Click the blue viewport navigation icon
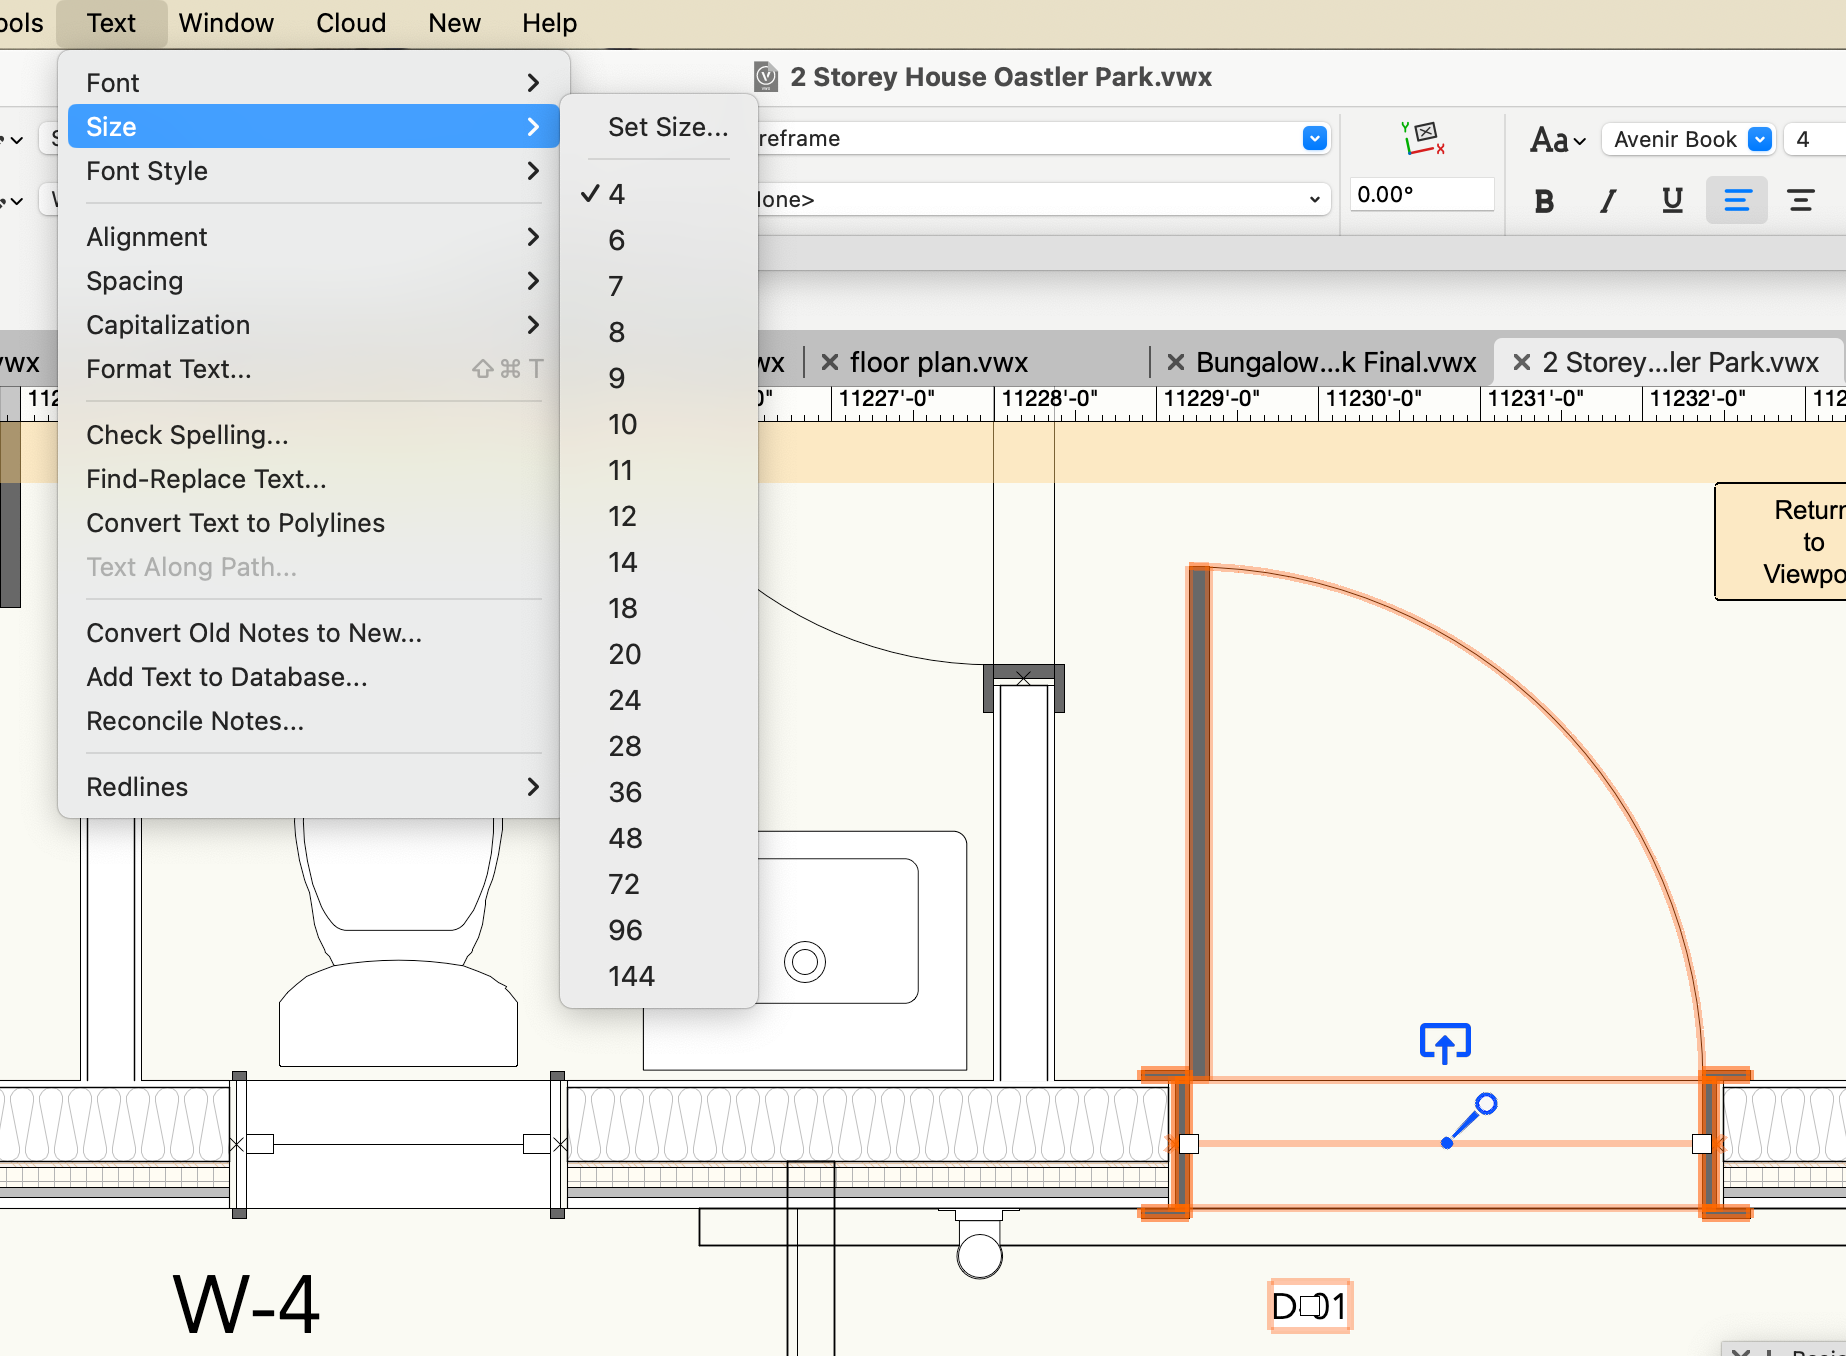Image resolution: width=1846 pixels, height=1356 pixels. [x=1444, y=1042]
